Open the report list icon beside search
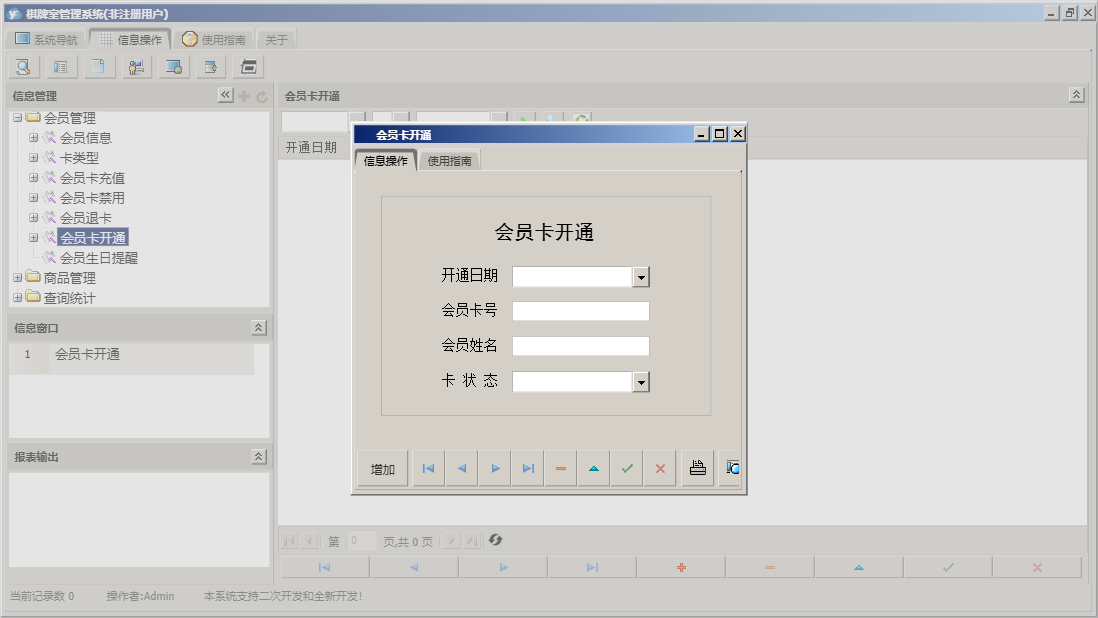 click(x=61, y=67)
